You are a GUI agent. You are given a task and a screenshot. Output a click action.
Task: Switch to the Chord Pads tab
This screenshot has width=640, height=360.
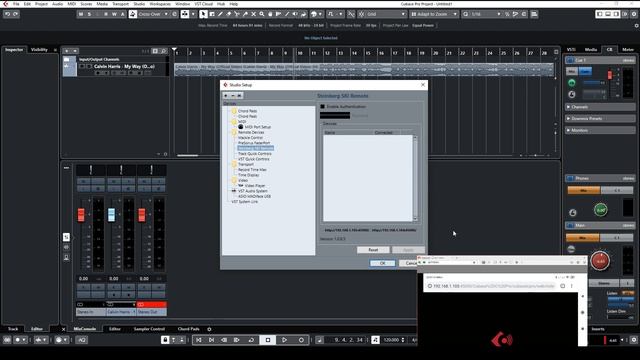tap(189, 329)
